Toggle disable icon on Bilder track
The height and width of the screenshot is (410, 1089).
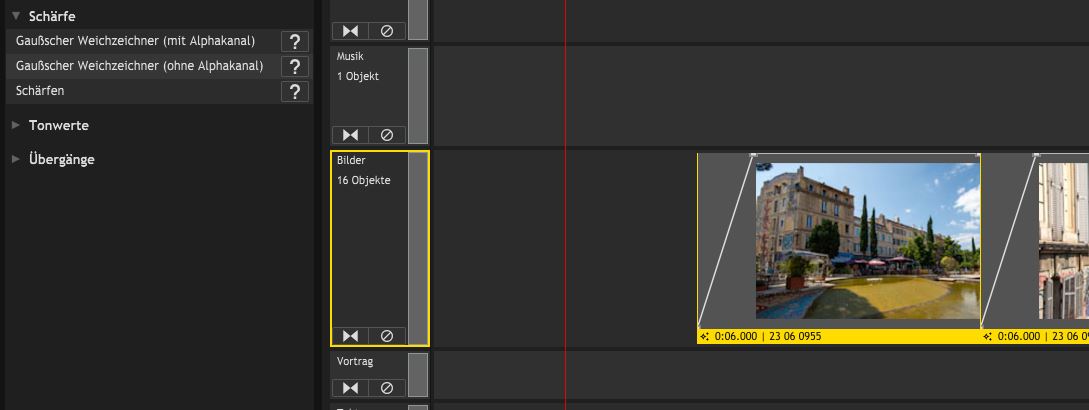(x=387, y=336)
